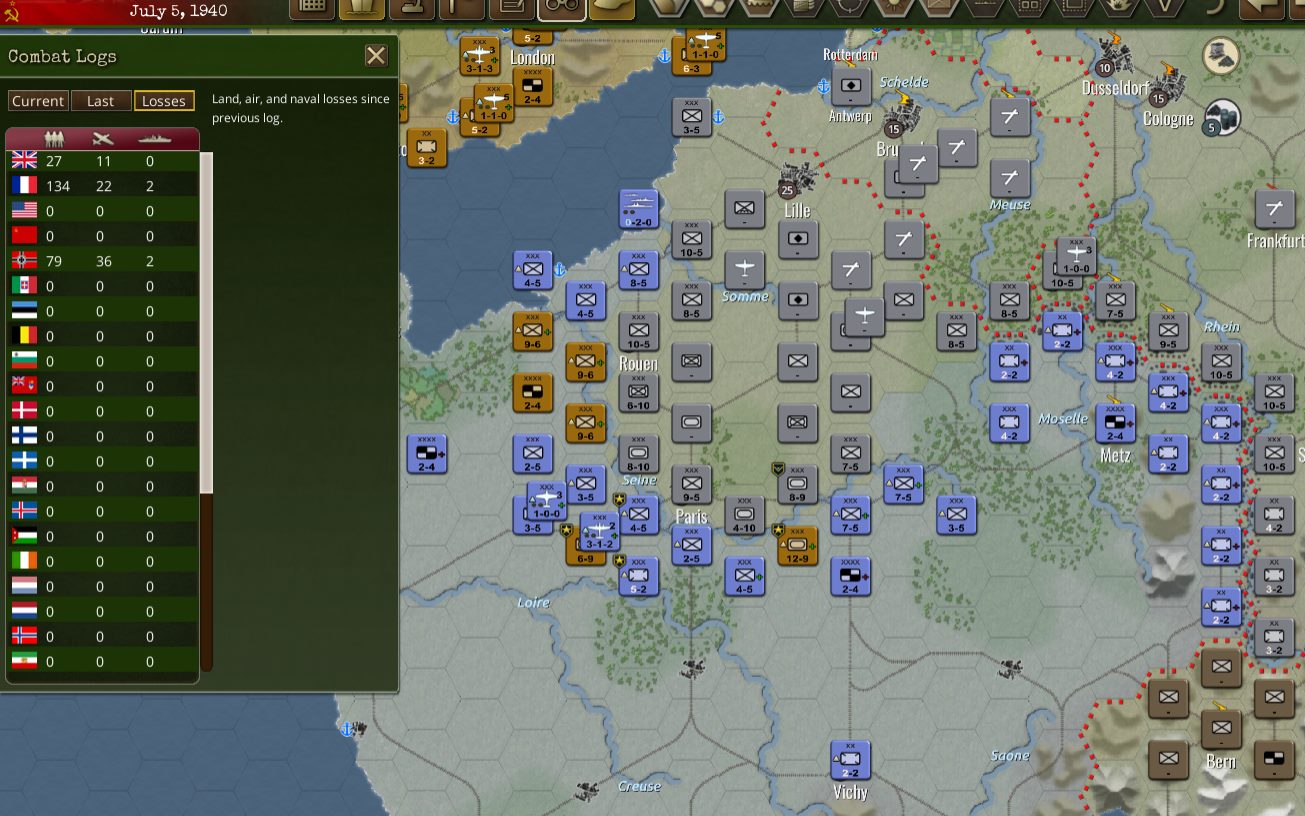Open the Last log tab
Viewport: 1305px width, 816px height.
101,101
